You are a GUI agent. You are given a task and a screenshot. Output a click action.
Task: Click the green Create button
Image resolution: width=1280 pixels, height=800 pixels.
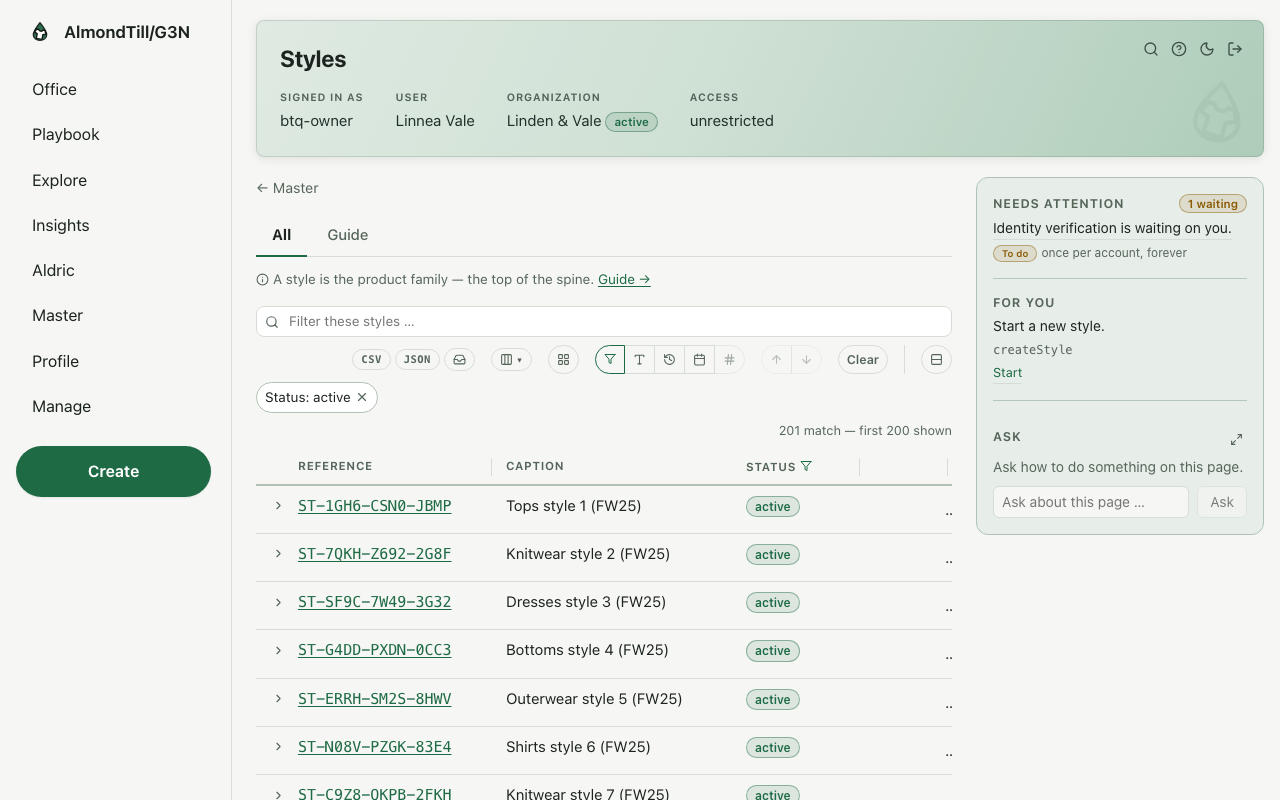(113, 471)
